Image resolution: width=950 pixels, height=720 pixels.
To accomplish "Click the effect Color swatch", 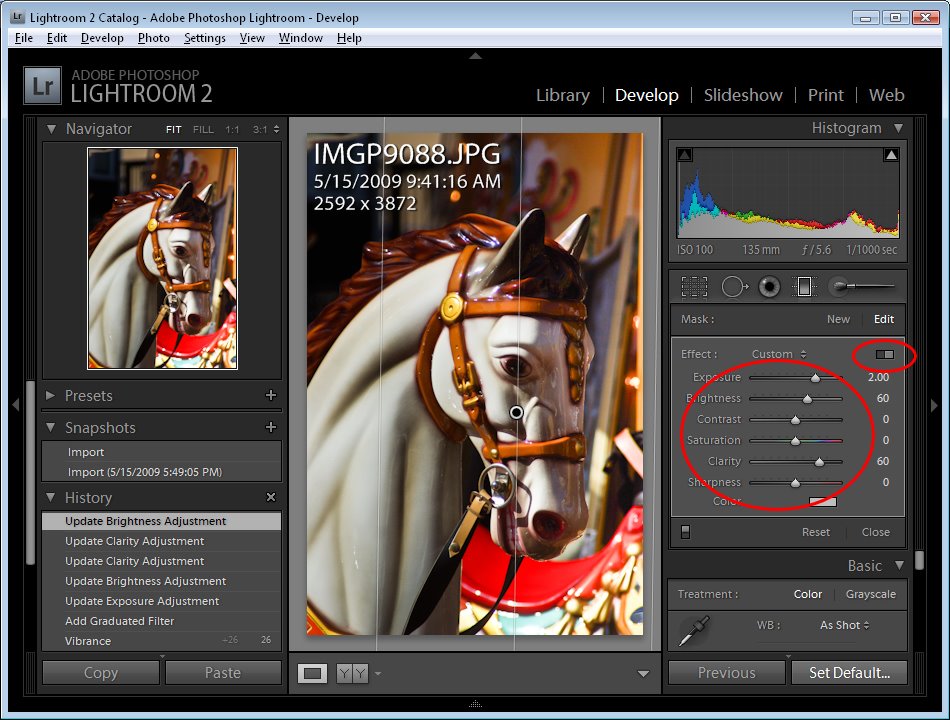I will point(823,501).
